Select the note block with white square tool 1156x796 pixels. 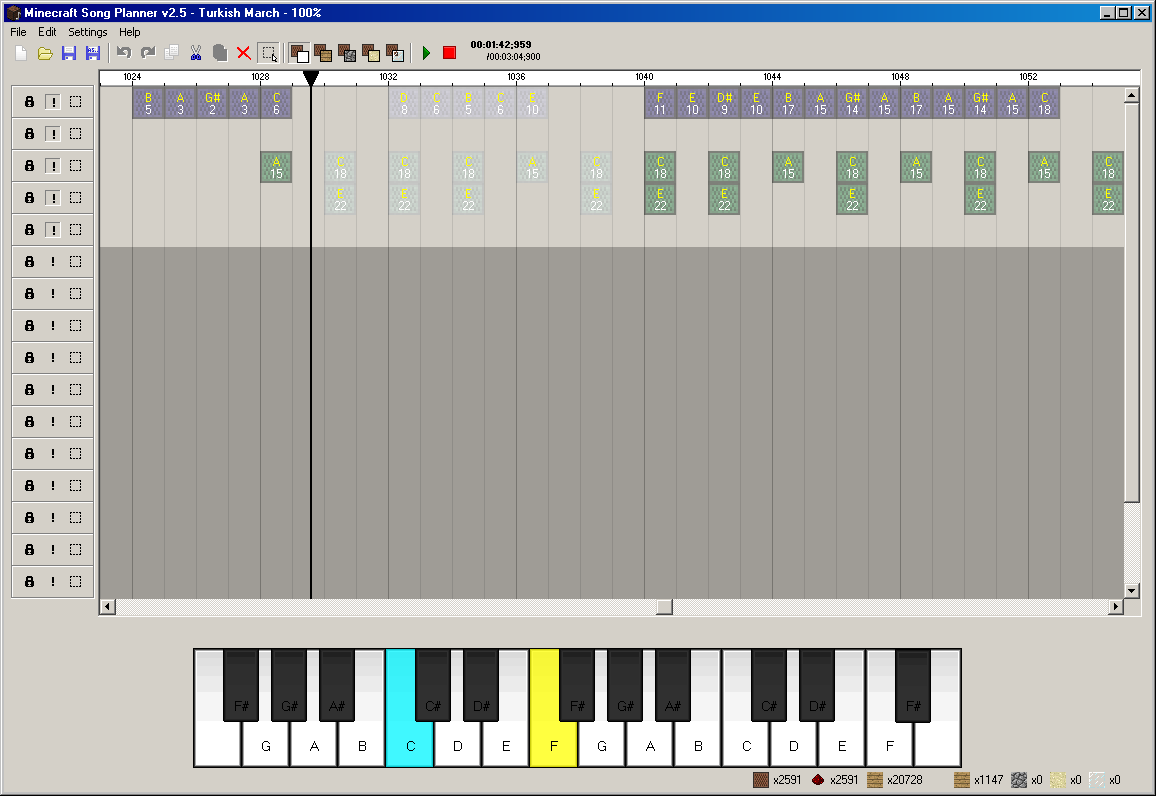[x=299, y=53]
